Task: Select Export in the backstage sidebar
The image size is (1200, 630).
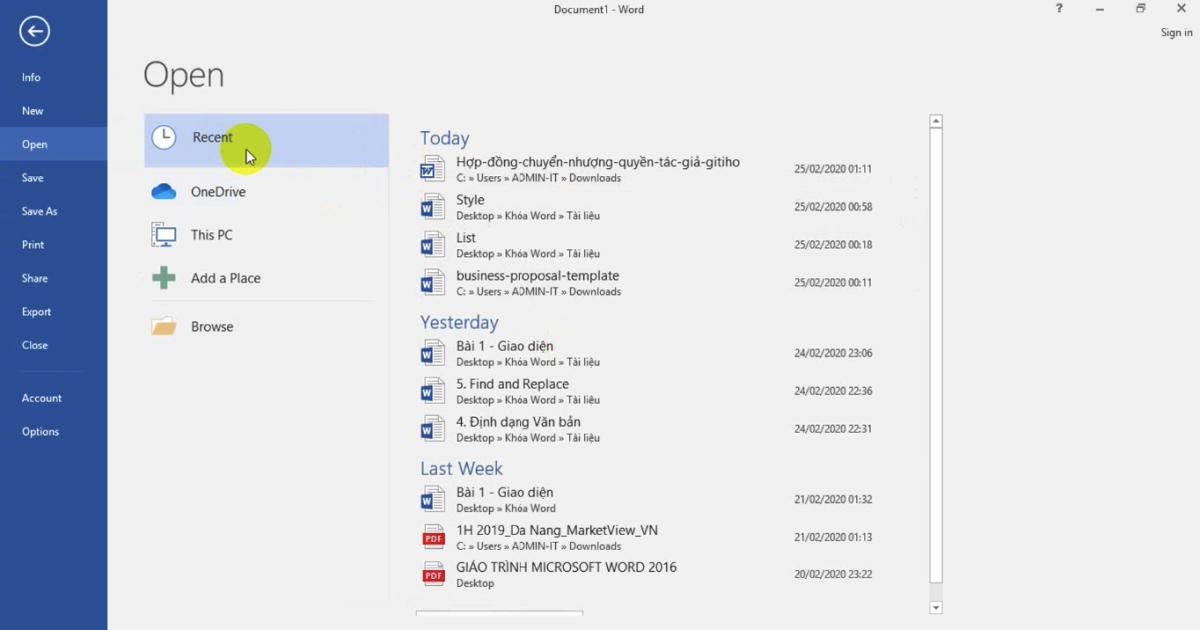Action: [36, 312]
